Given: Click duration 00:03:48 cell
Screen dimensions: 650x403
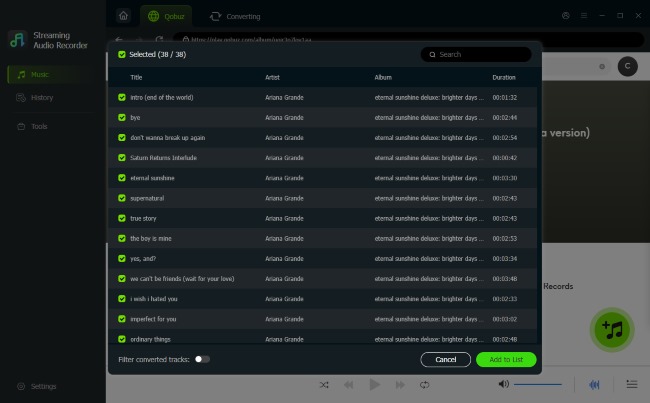Looking at the screenshot, I should click(504, 279).
